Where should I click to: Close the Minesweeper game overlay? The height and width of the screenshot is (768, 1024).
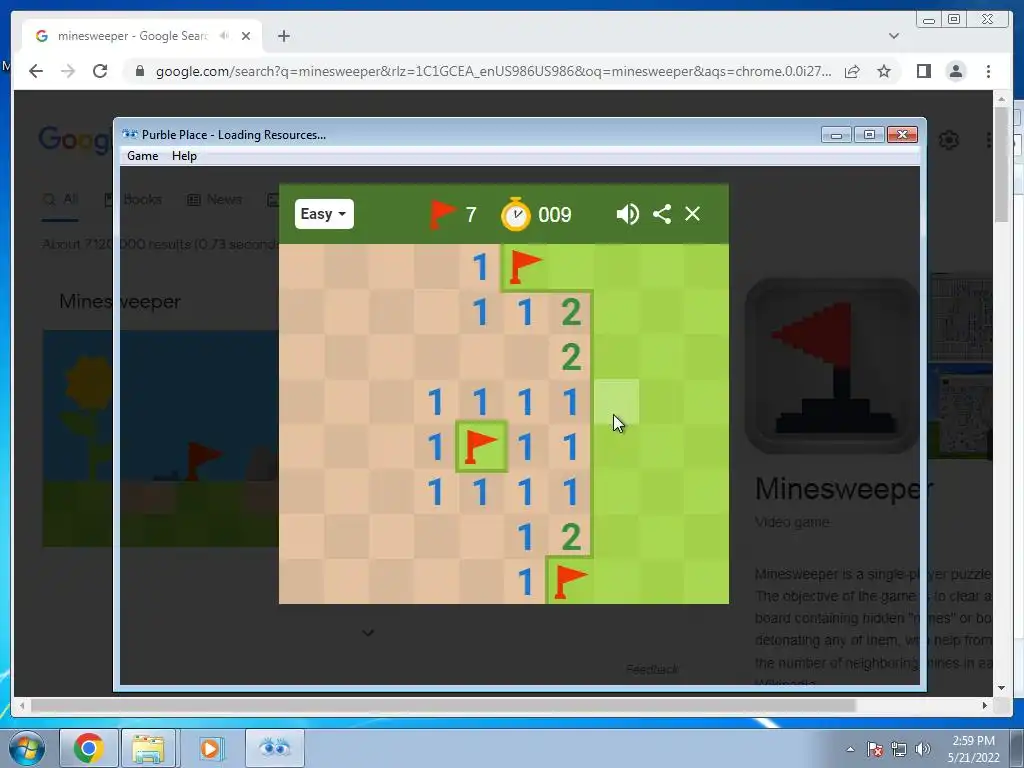point(692,214)
